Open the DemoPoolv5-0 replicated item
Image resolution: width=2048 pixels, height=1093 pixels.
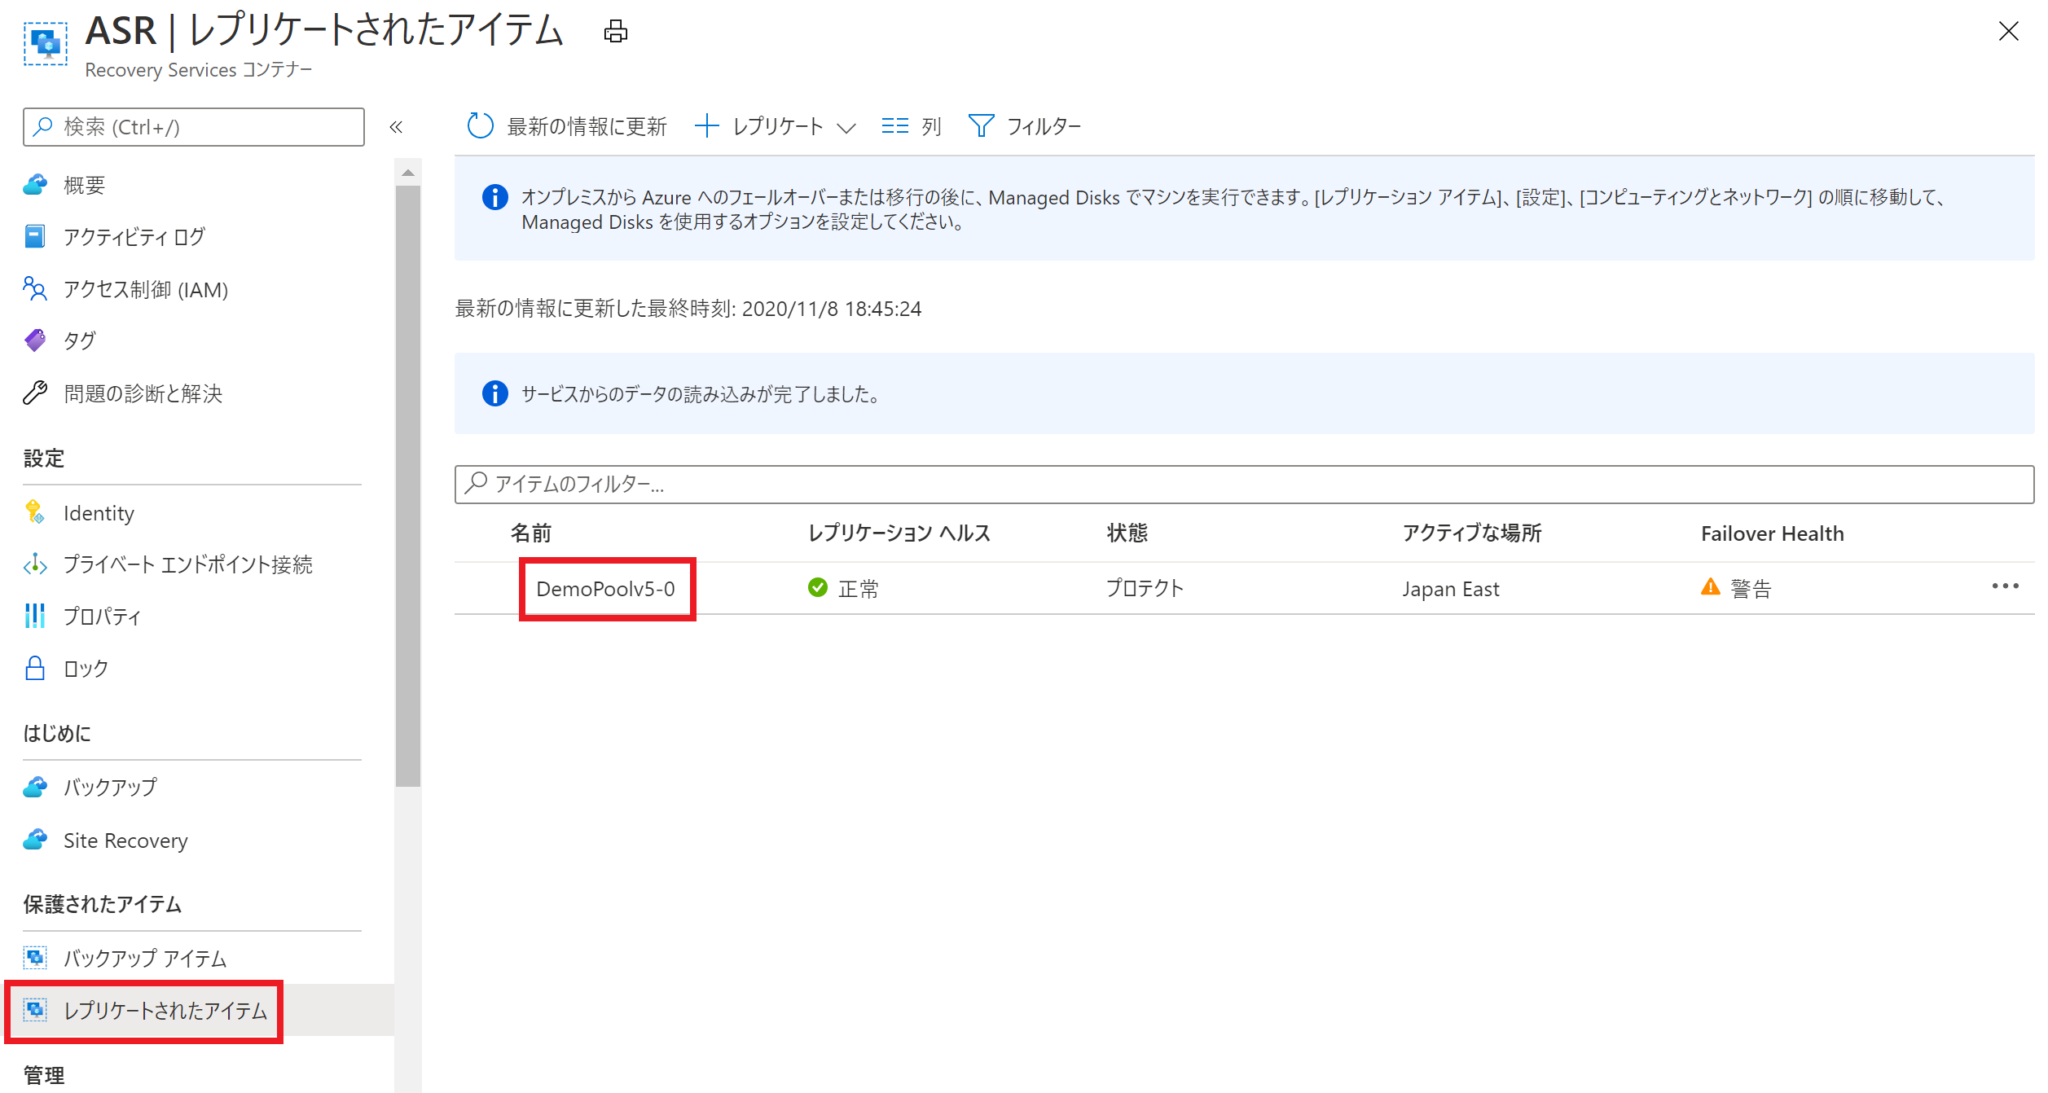tap(606, 589)
